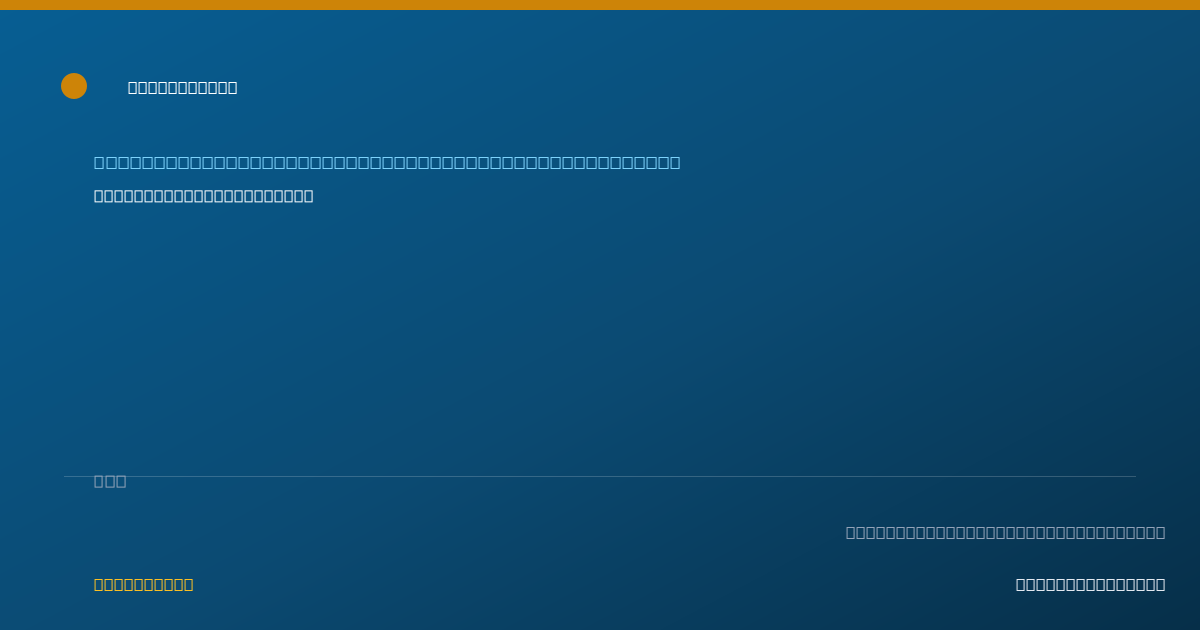Click the white footer text on right side
Viewport: 1200px width, 630px height.
(1090, 585)
